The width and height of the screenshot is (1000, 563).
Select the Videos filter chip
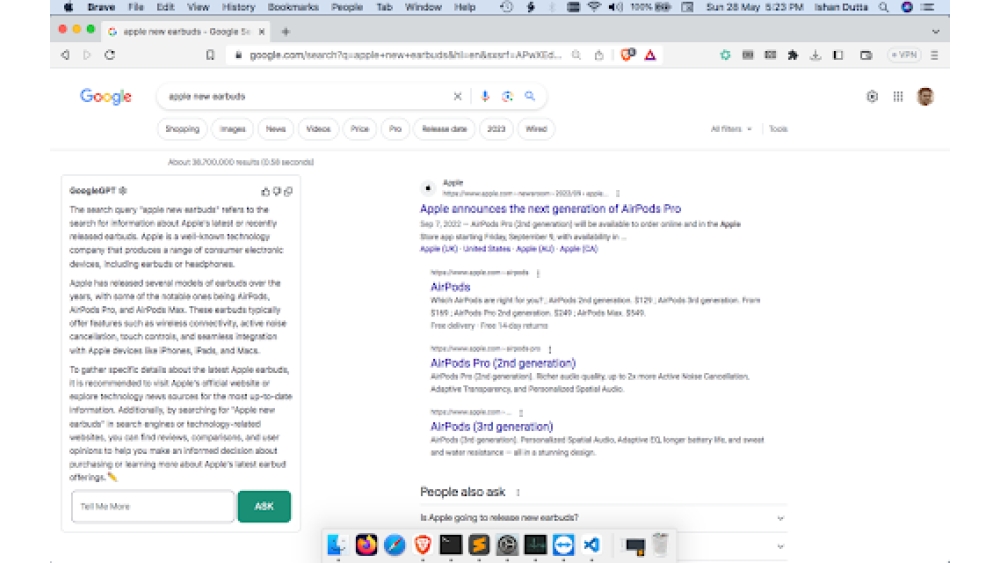318,129
